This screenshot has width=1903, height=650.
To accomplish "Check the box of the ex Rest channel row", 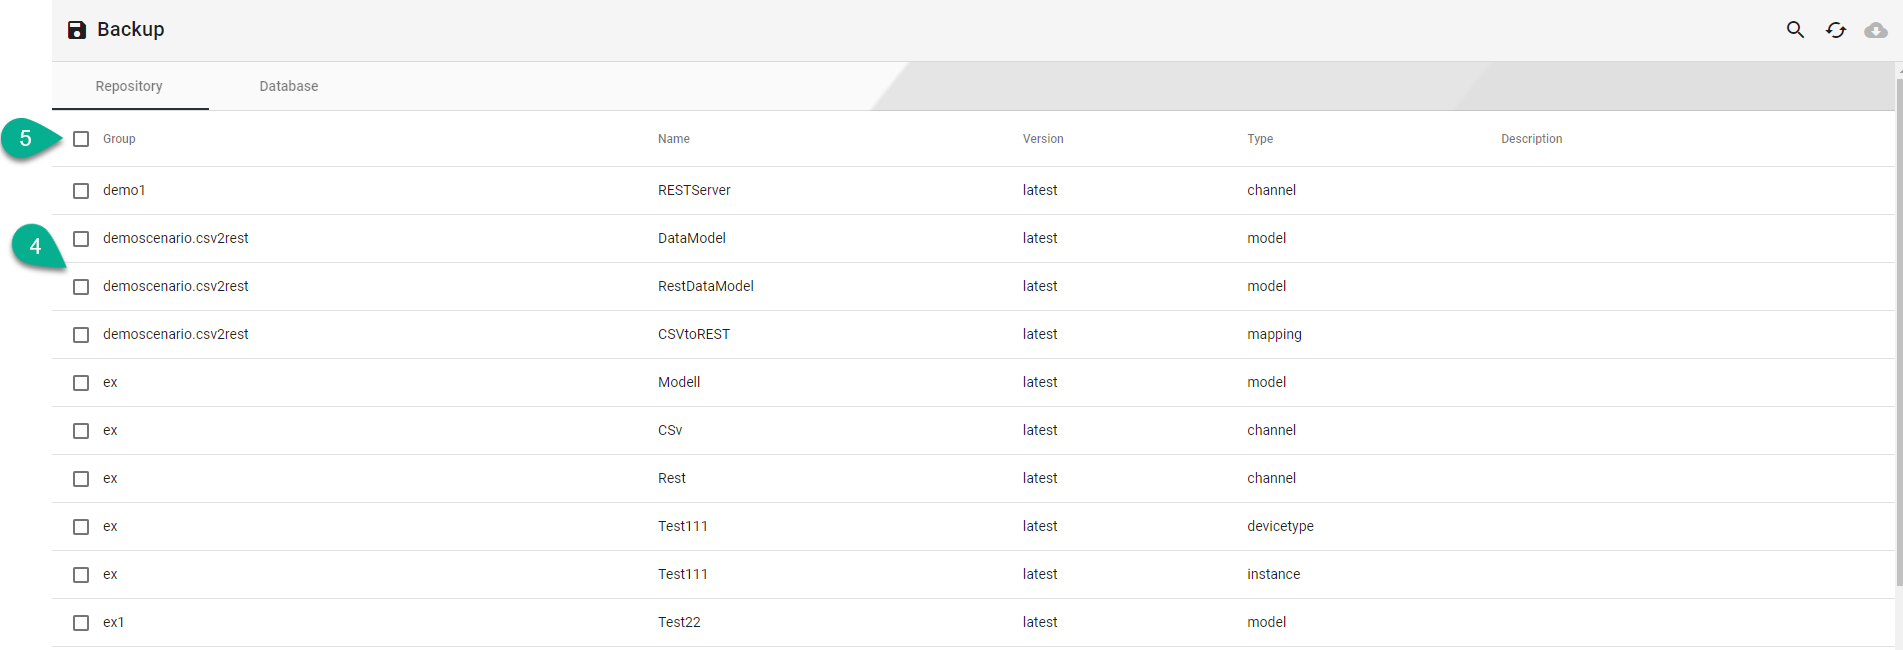I will 81,479.
